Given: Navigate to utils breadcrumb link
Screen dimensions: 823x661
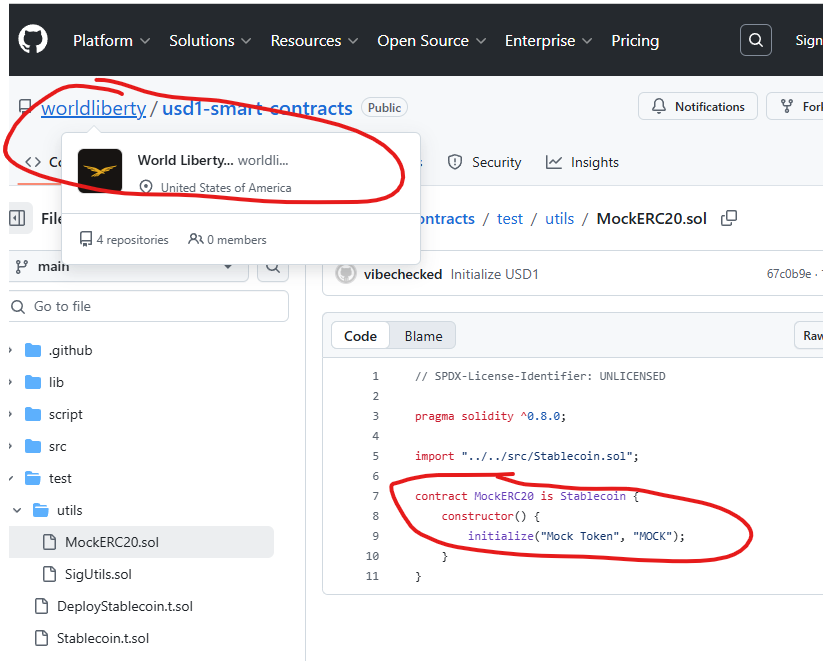Looking at the screenshot, I should point(560,218).
